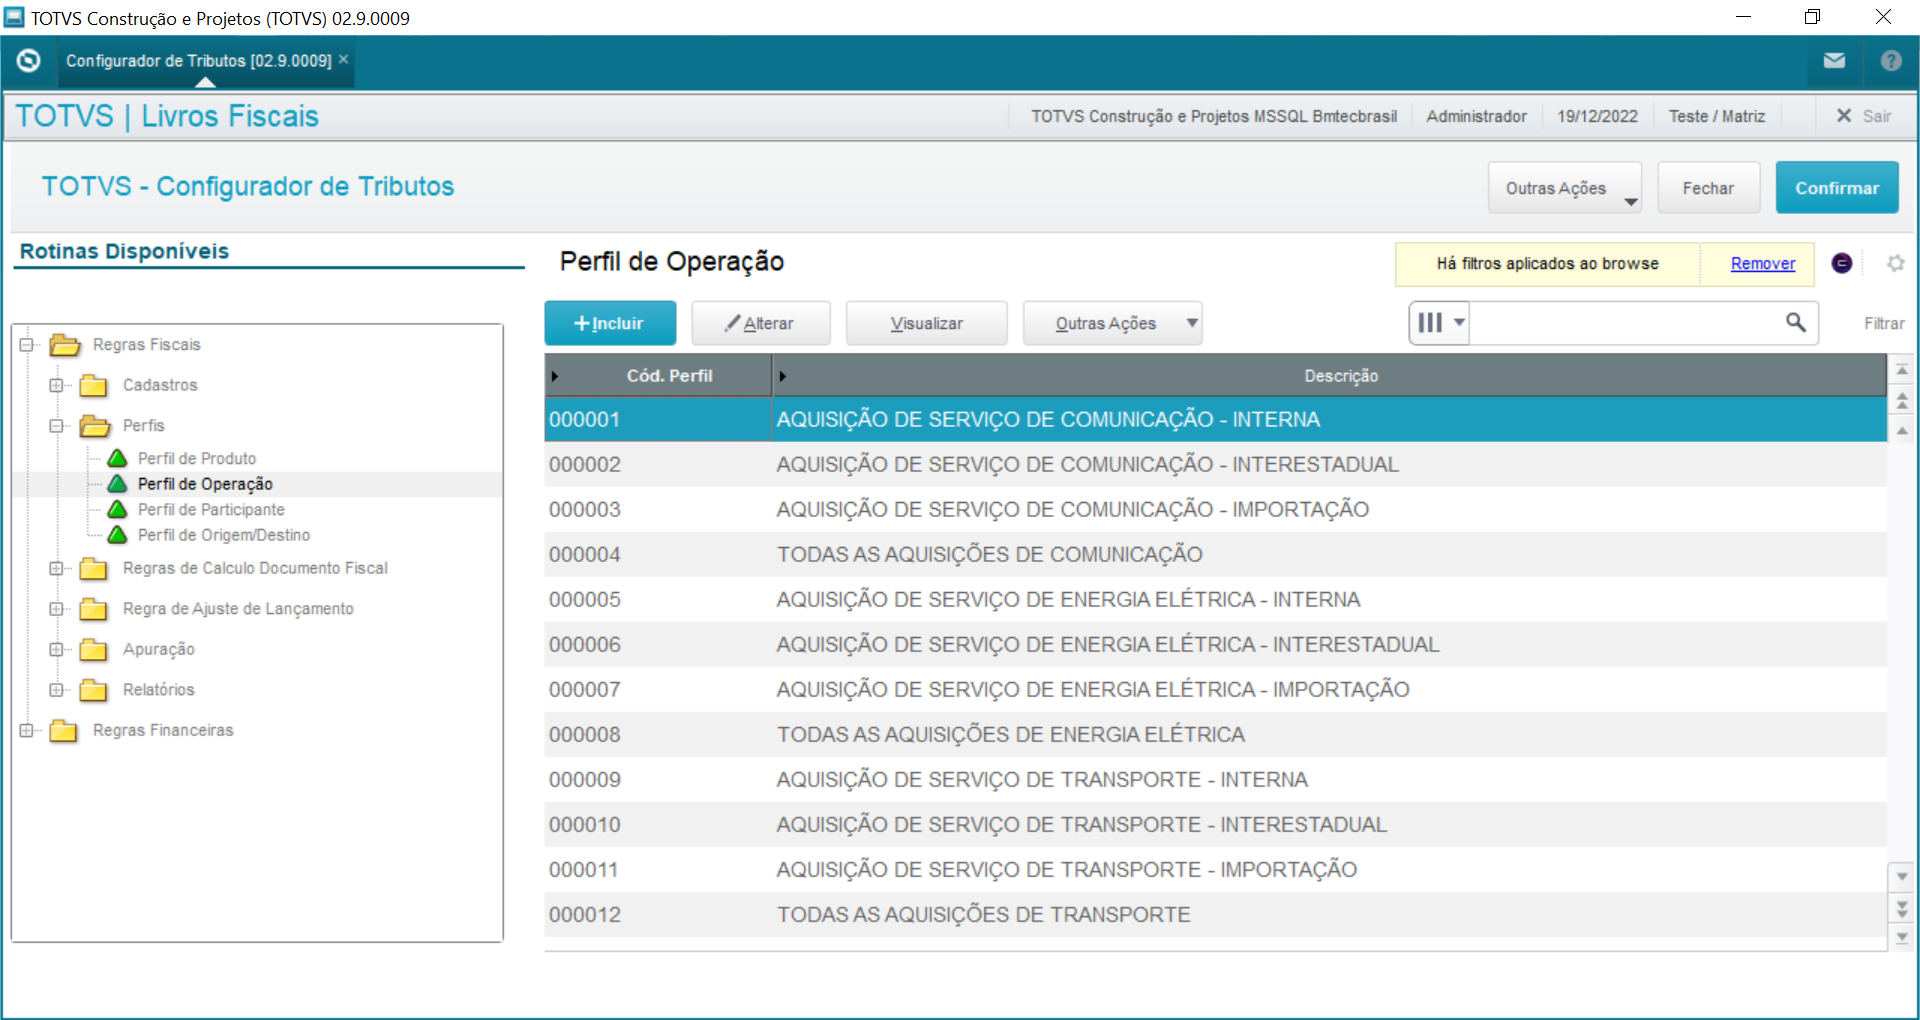Expand the Apuração tree node
Screen dimensions: 1920x1020
click(x=56, y=650)
